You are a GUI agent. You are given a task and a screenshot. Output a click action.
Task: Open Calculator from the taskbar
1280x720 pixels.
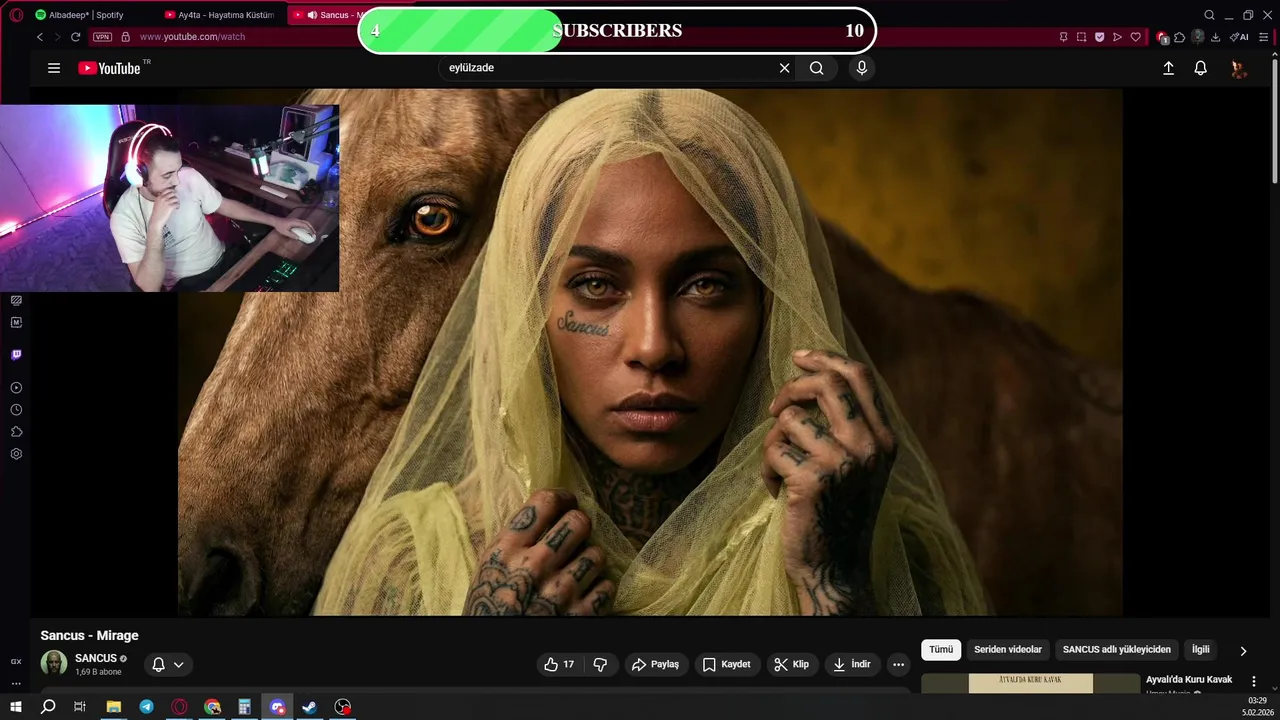[244, 707]
